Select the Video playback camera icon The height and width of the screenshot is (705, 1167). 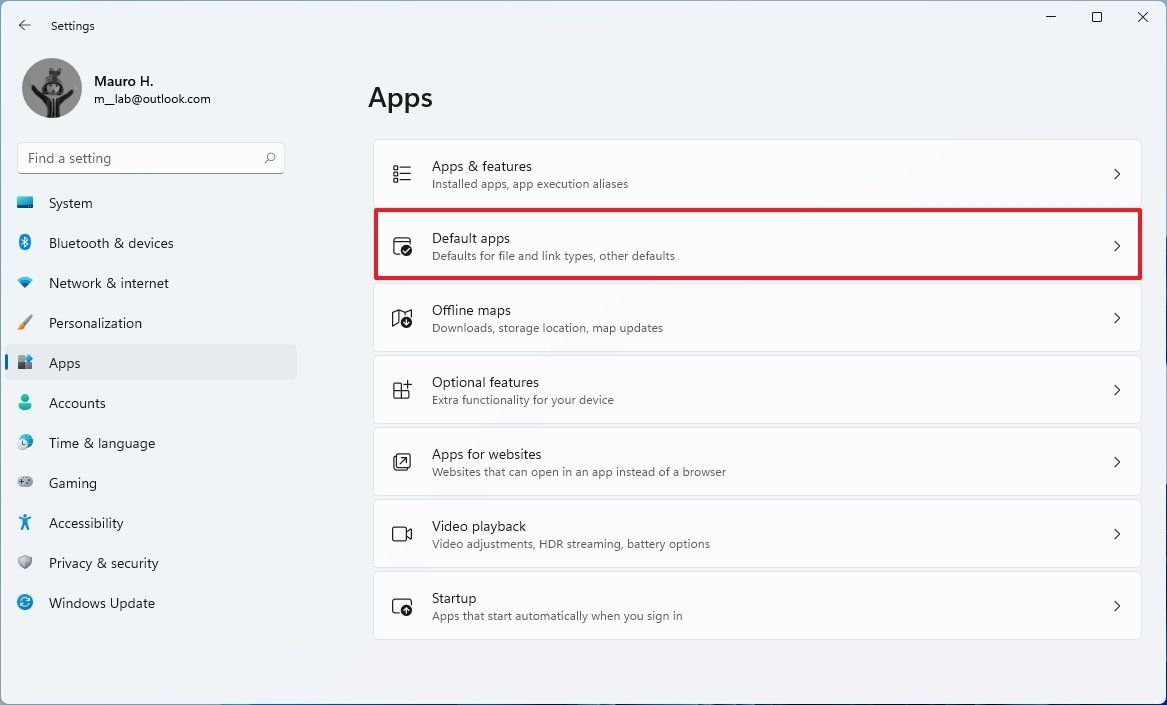click(402, 533)
